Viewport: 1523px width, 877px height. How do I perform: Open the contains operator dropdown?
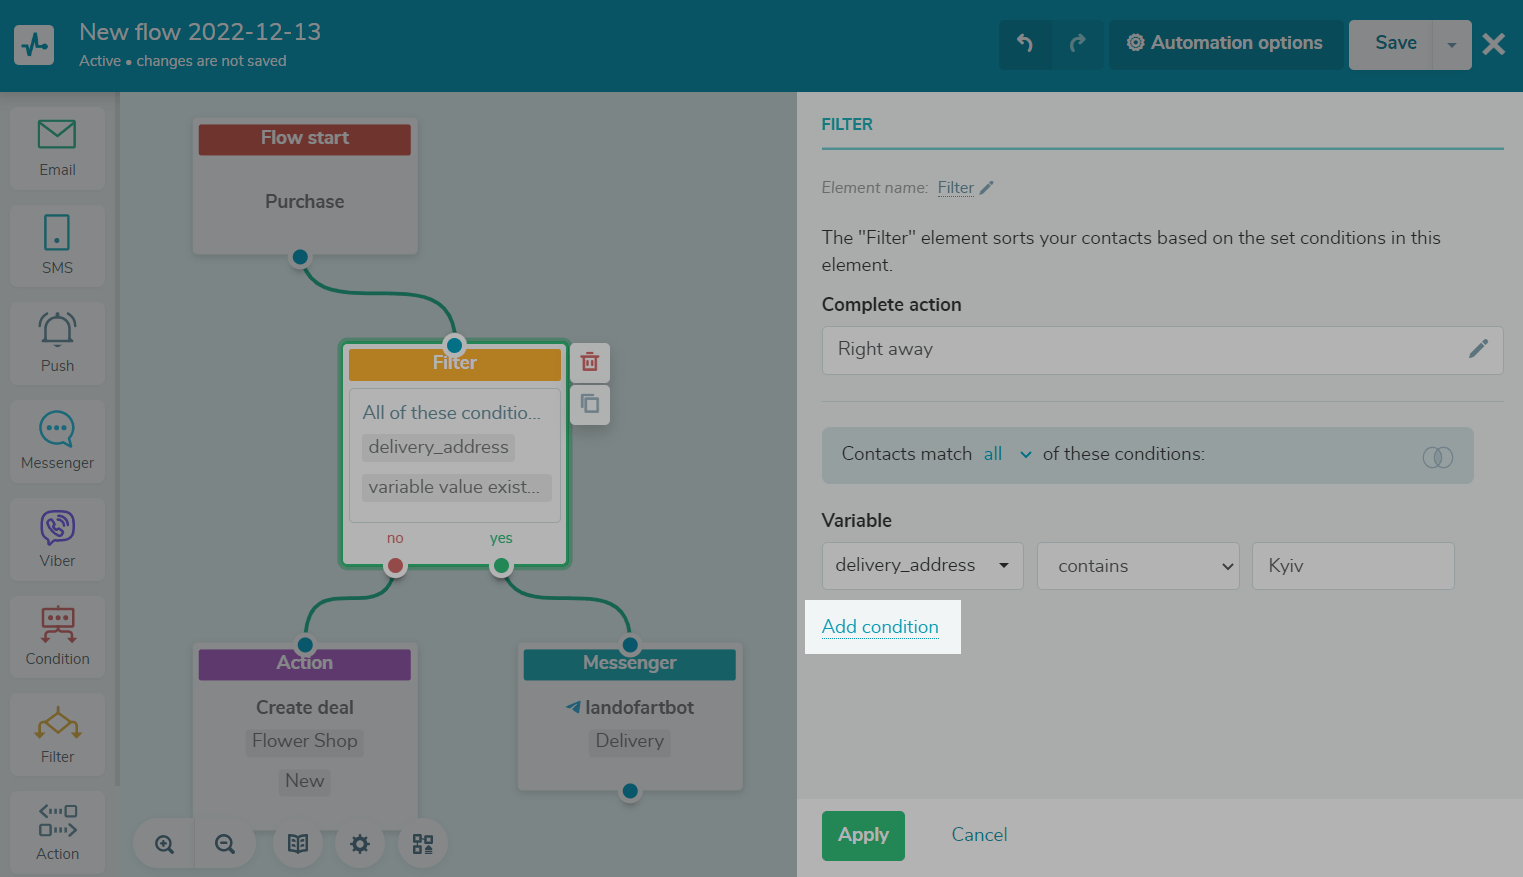(x=1138, y=566)
